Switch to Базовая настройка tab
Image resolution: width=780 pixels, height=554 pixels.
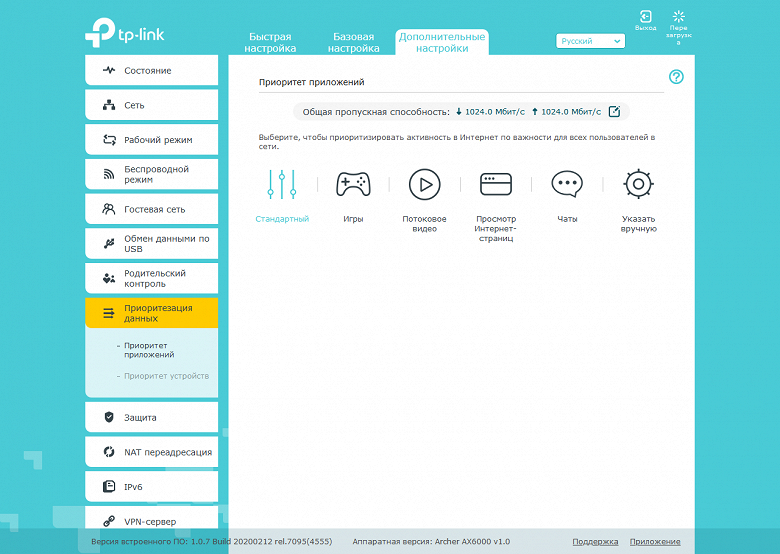(x=354, y=42)
